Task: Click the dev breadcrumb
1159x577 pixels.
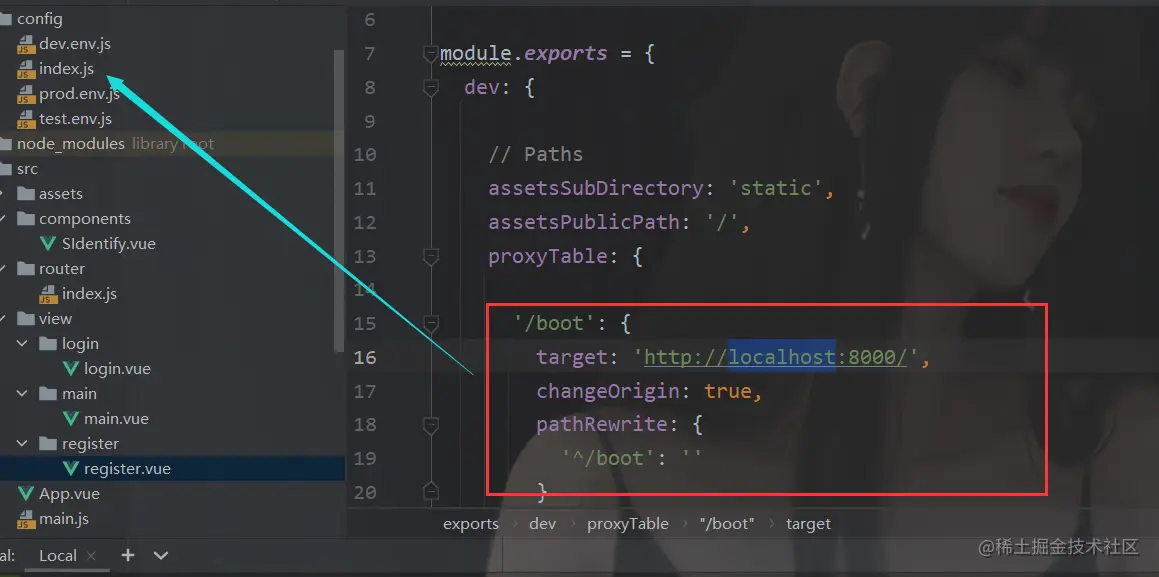Action: click(543, 524)
